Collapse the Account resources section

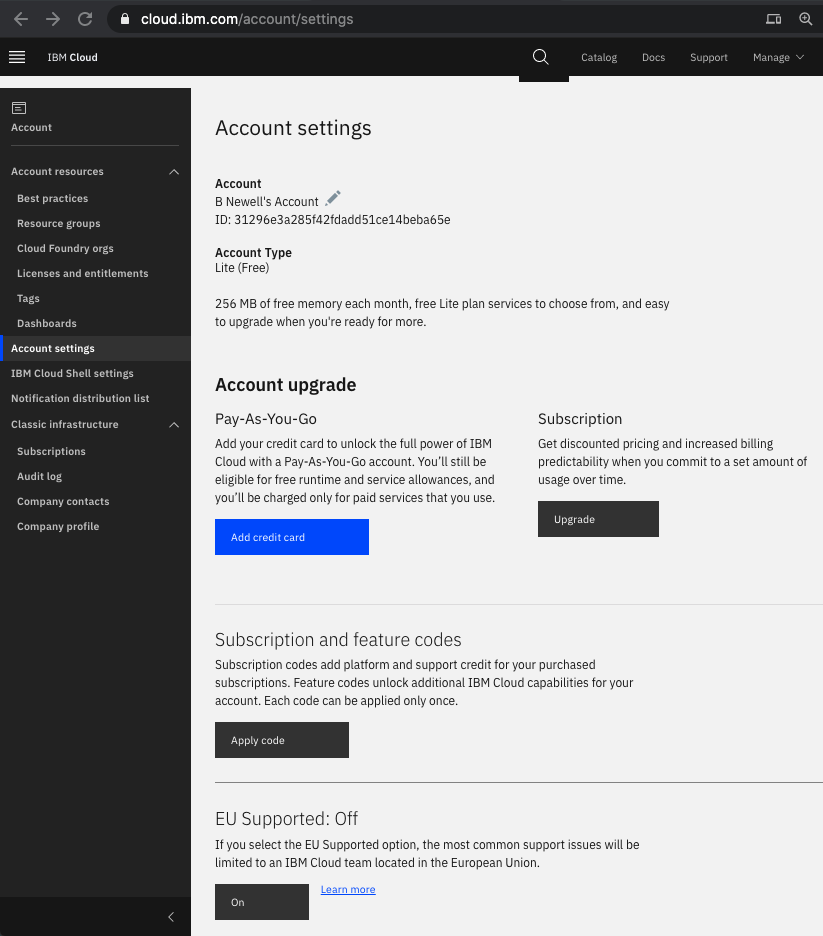[174, 172]
